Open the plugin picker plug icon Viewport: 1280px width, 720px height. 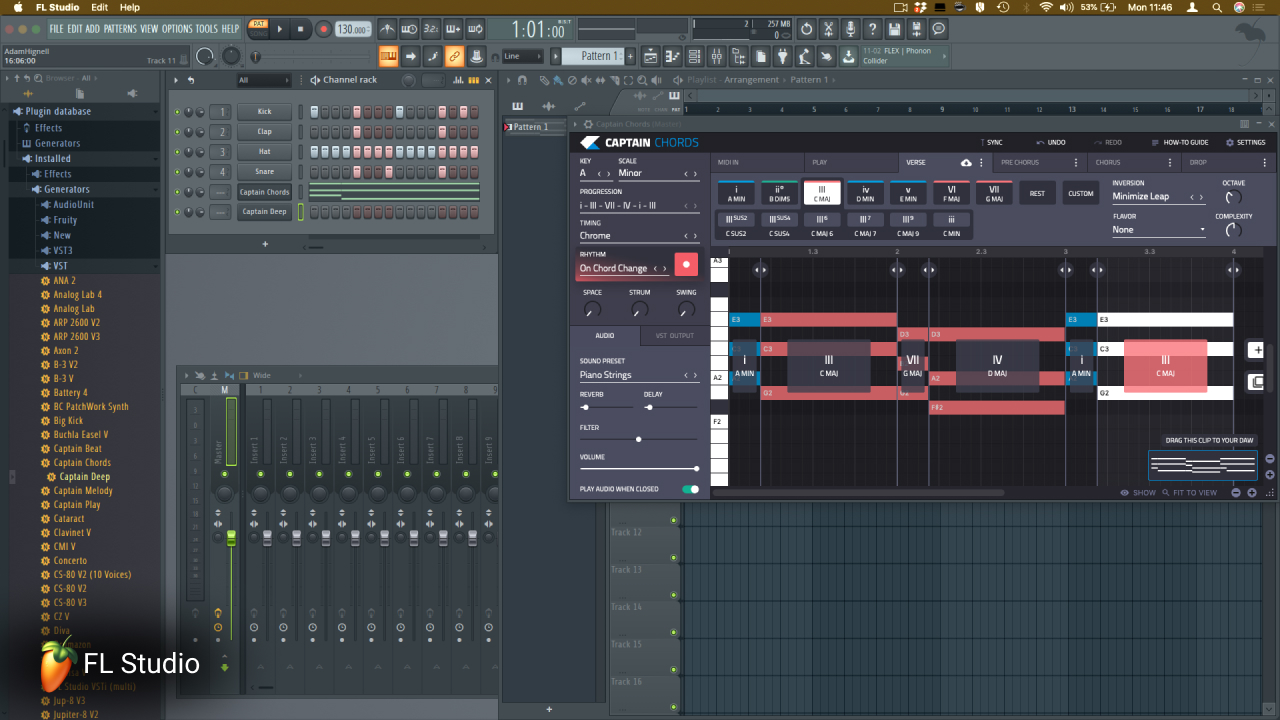(x=781, y=56)
